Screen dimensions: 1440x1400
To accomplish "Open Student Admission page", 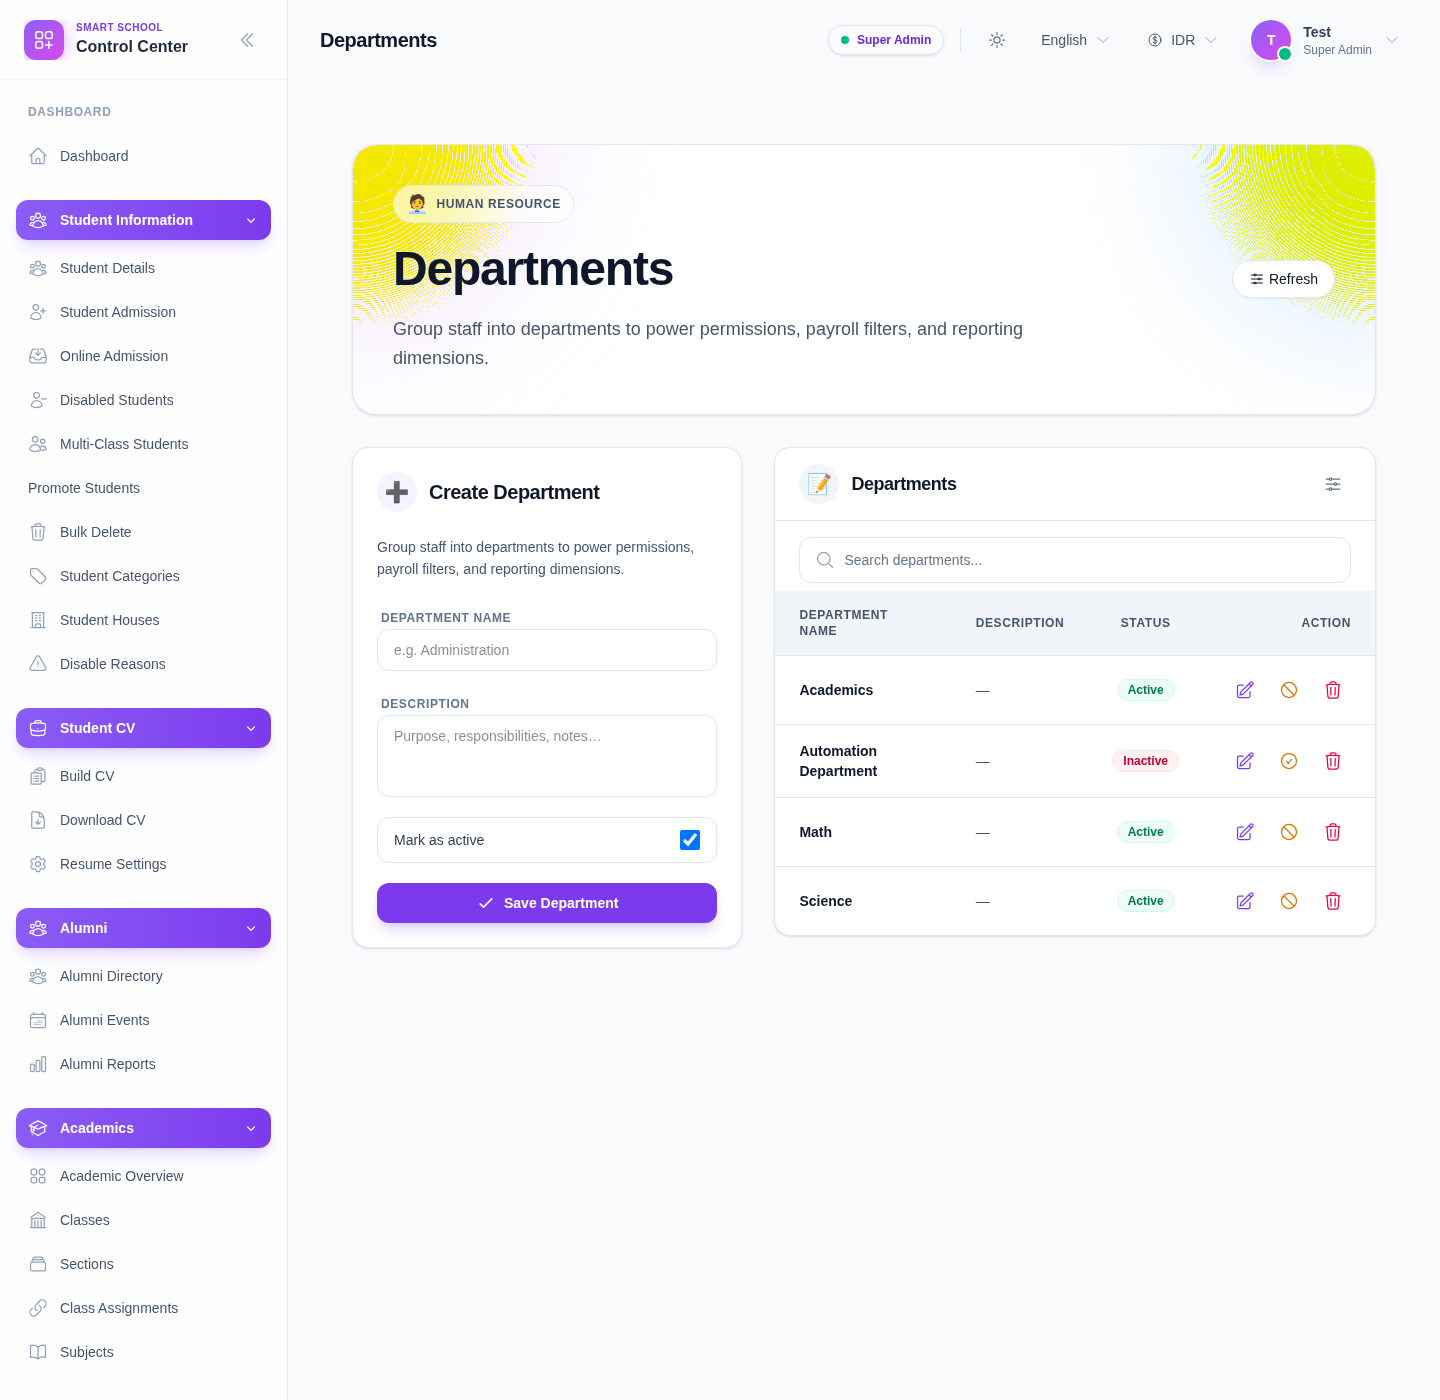I will tap(143, 312).
